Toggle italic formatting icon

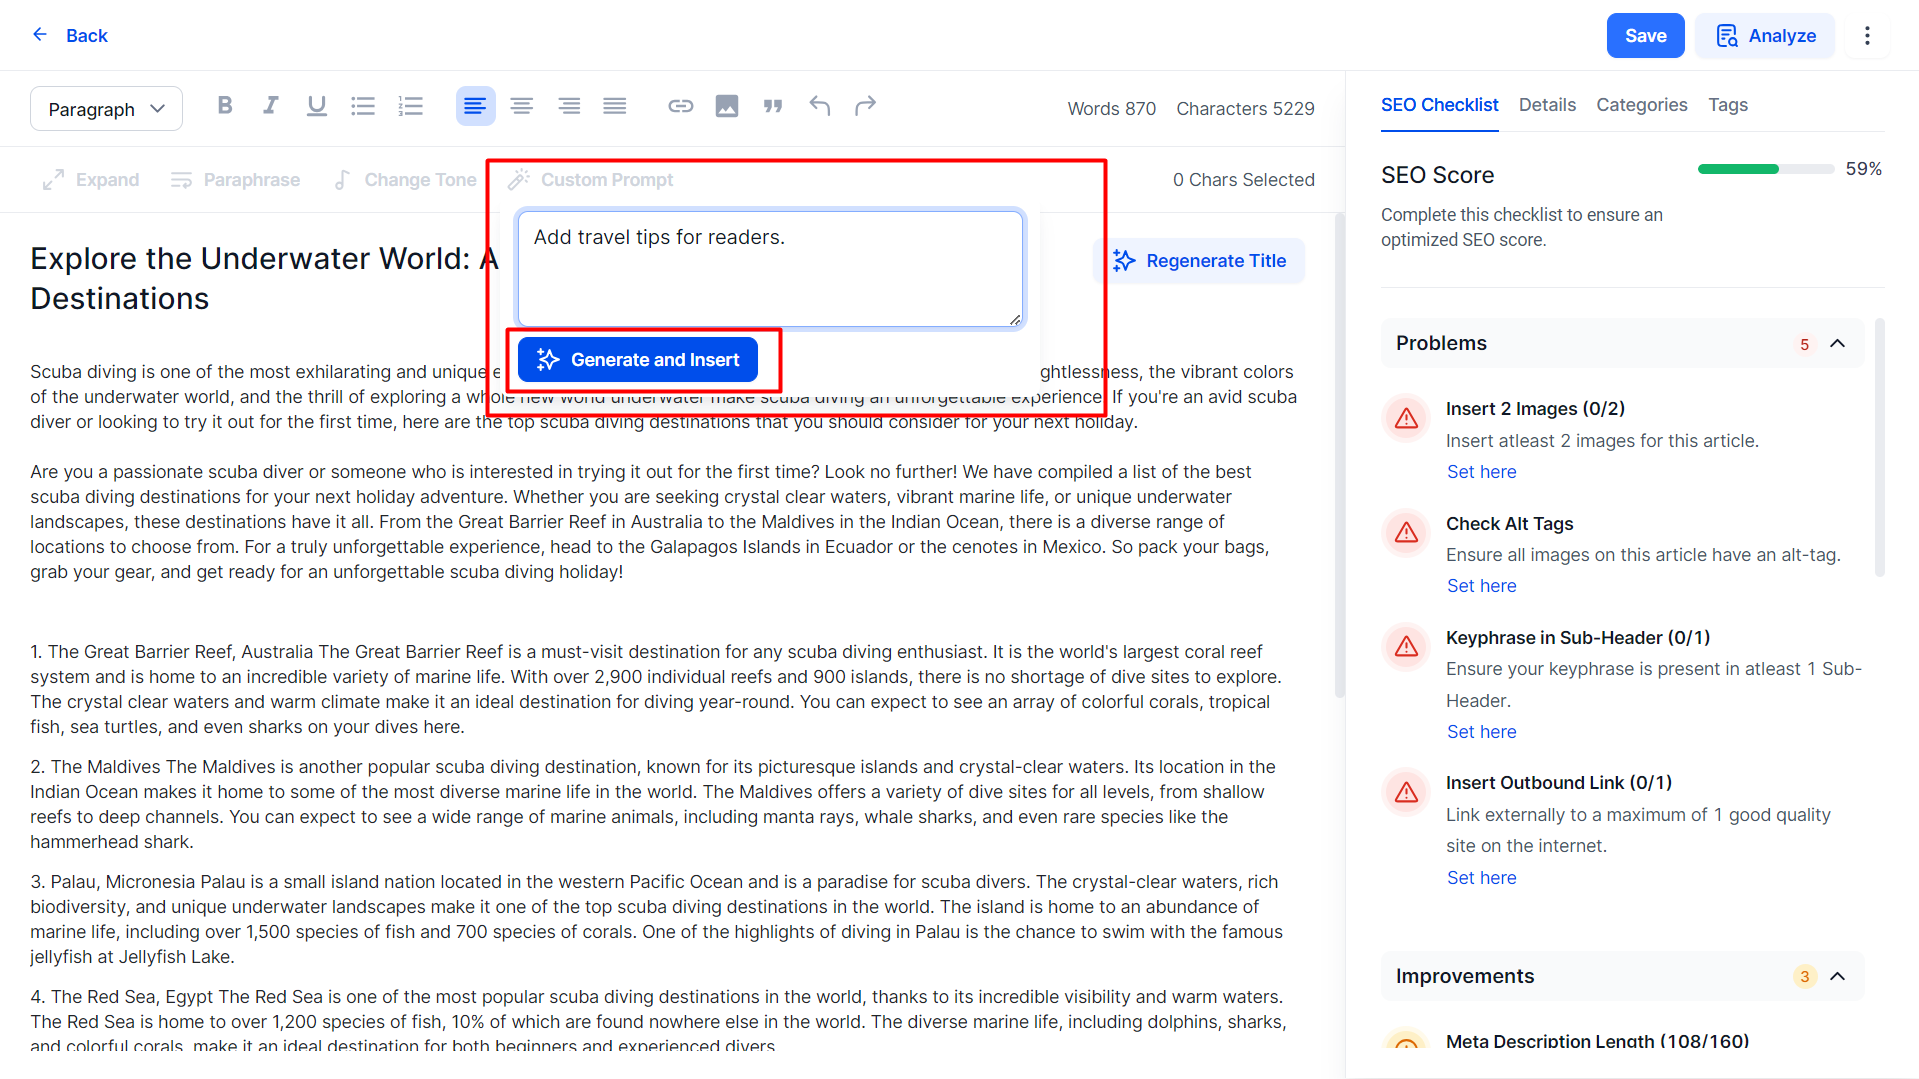tap(271, 106)
